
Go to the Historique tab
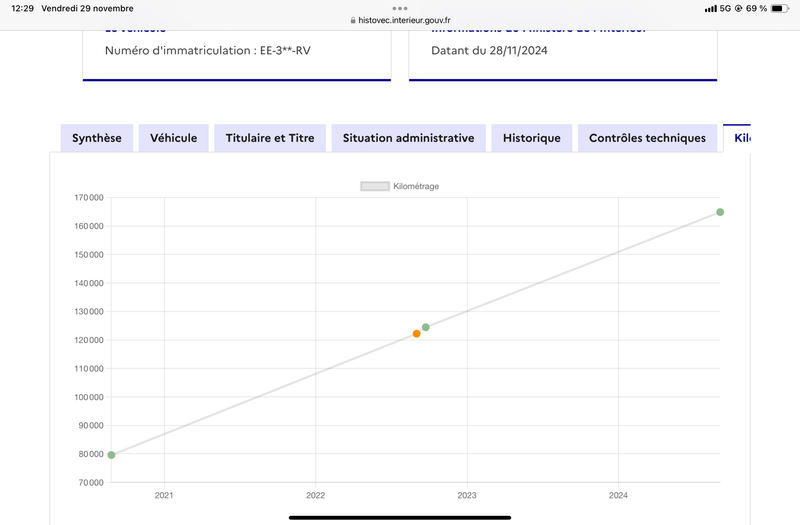click(532, 138)
